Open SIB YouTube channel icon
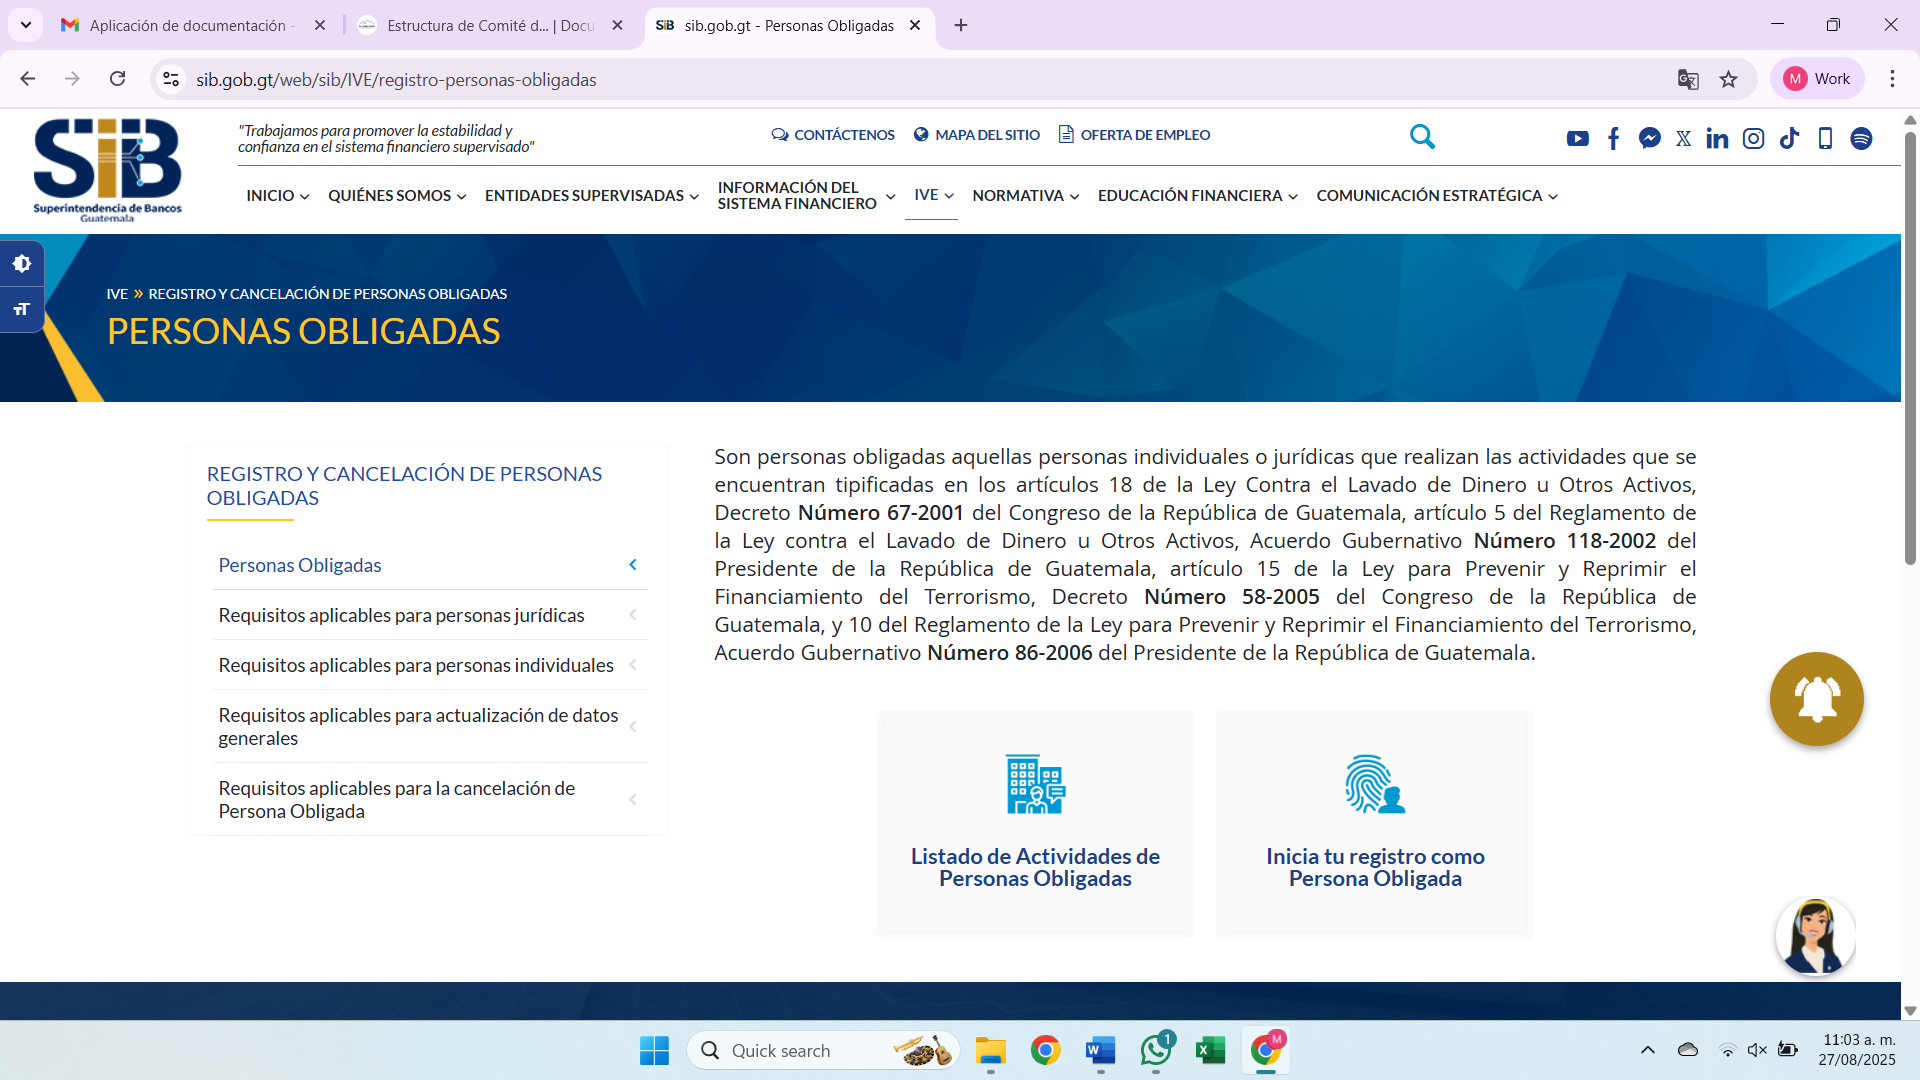 pos(1577,139)
